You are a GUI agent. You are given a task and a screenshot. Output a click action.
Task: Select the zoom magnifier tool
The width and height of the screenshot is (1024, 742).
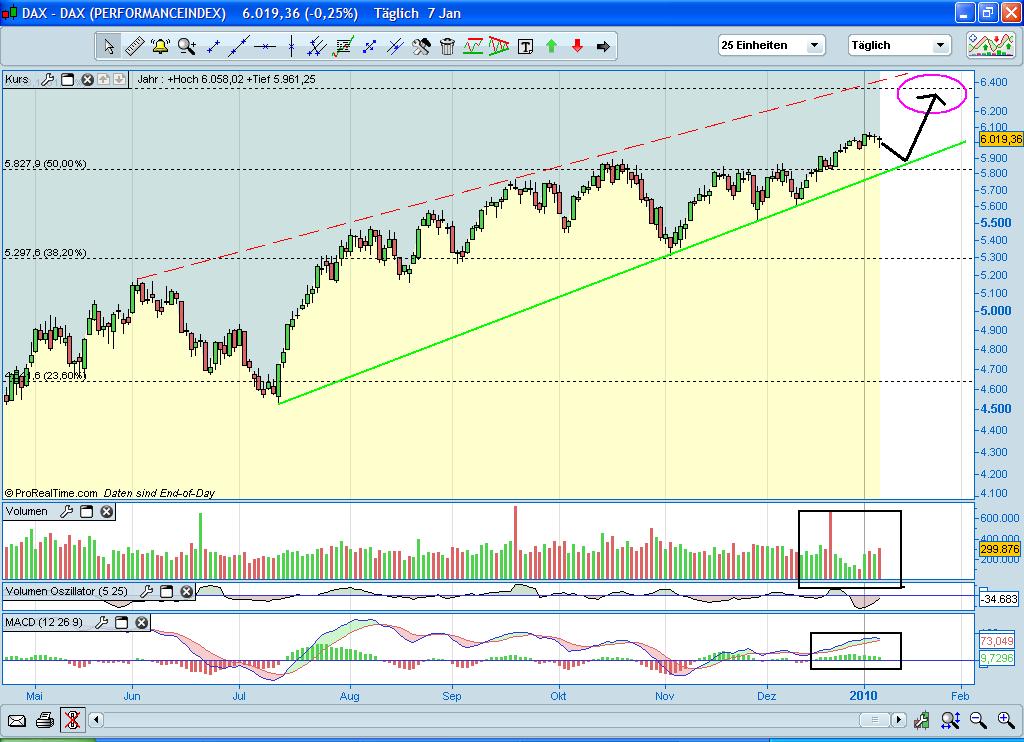pyautogui.click(x=187, y=45)
